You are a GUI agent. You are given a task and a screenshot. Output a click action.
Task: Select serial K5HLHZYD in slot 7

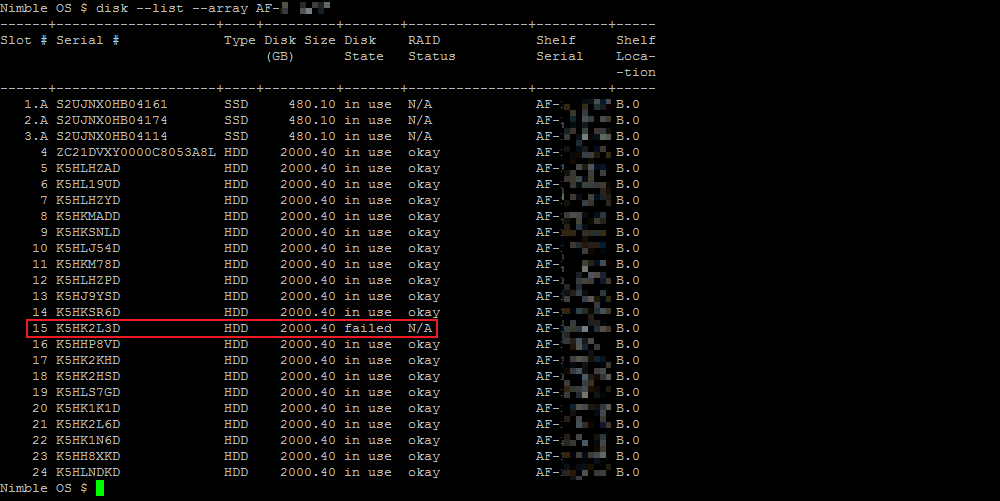click(88, 200)
